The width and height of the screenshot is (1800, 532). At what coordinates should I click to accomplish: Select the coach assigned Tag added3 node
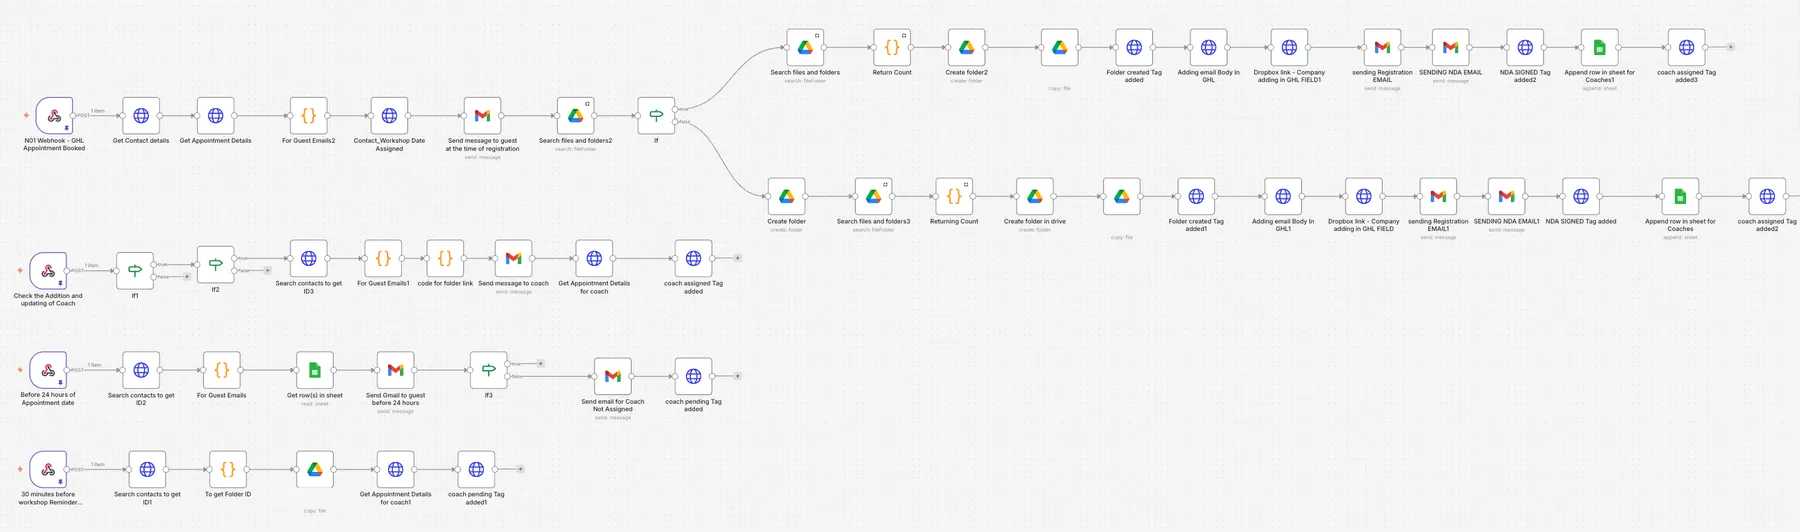click(1686, 47)
